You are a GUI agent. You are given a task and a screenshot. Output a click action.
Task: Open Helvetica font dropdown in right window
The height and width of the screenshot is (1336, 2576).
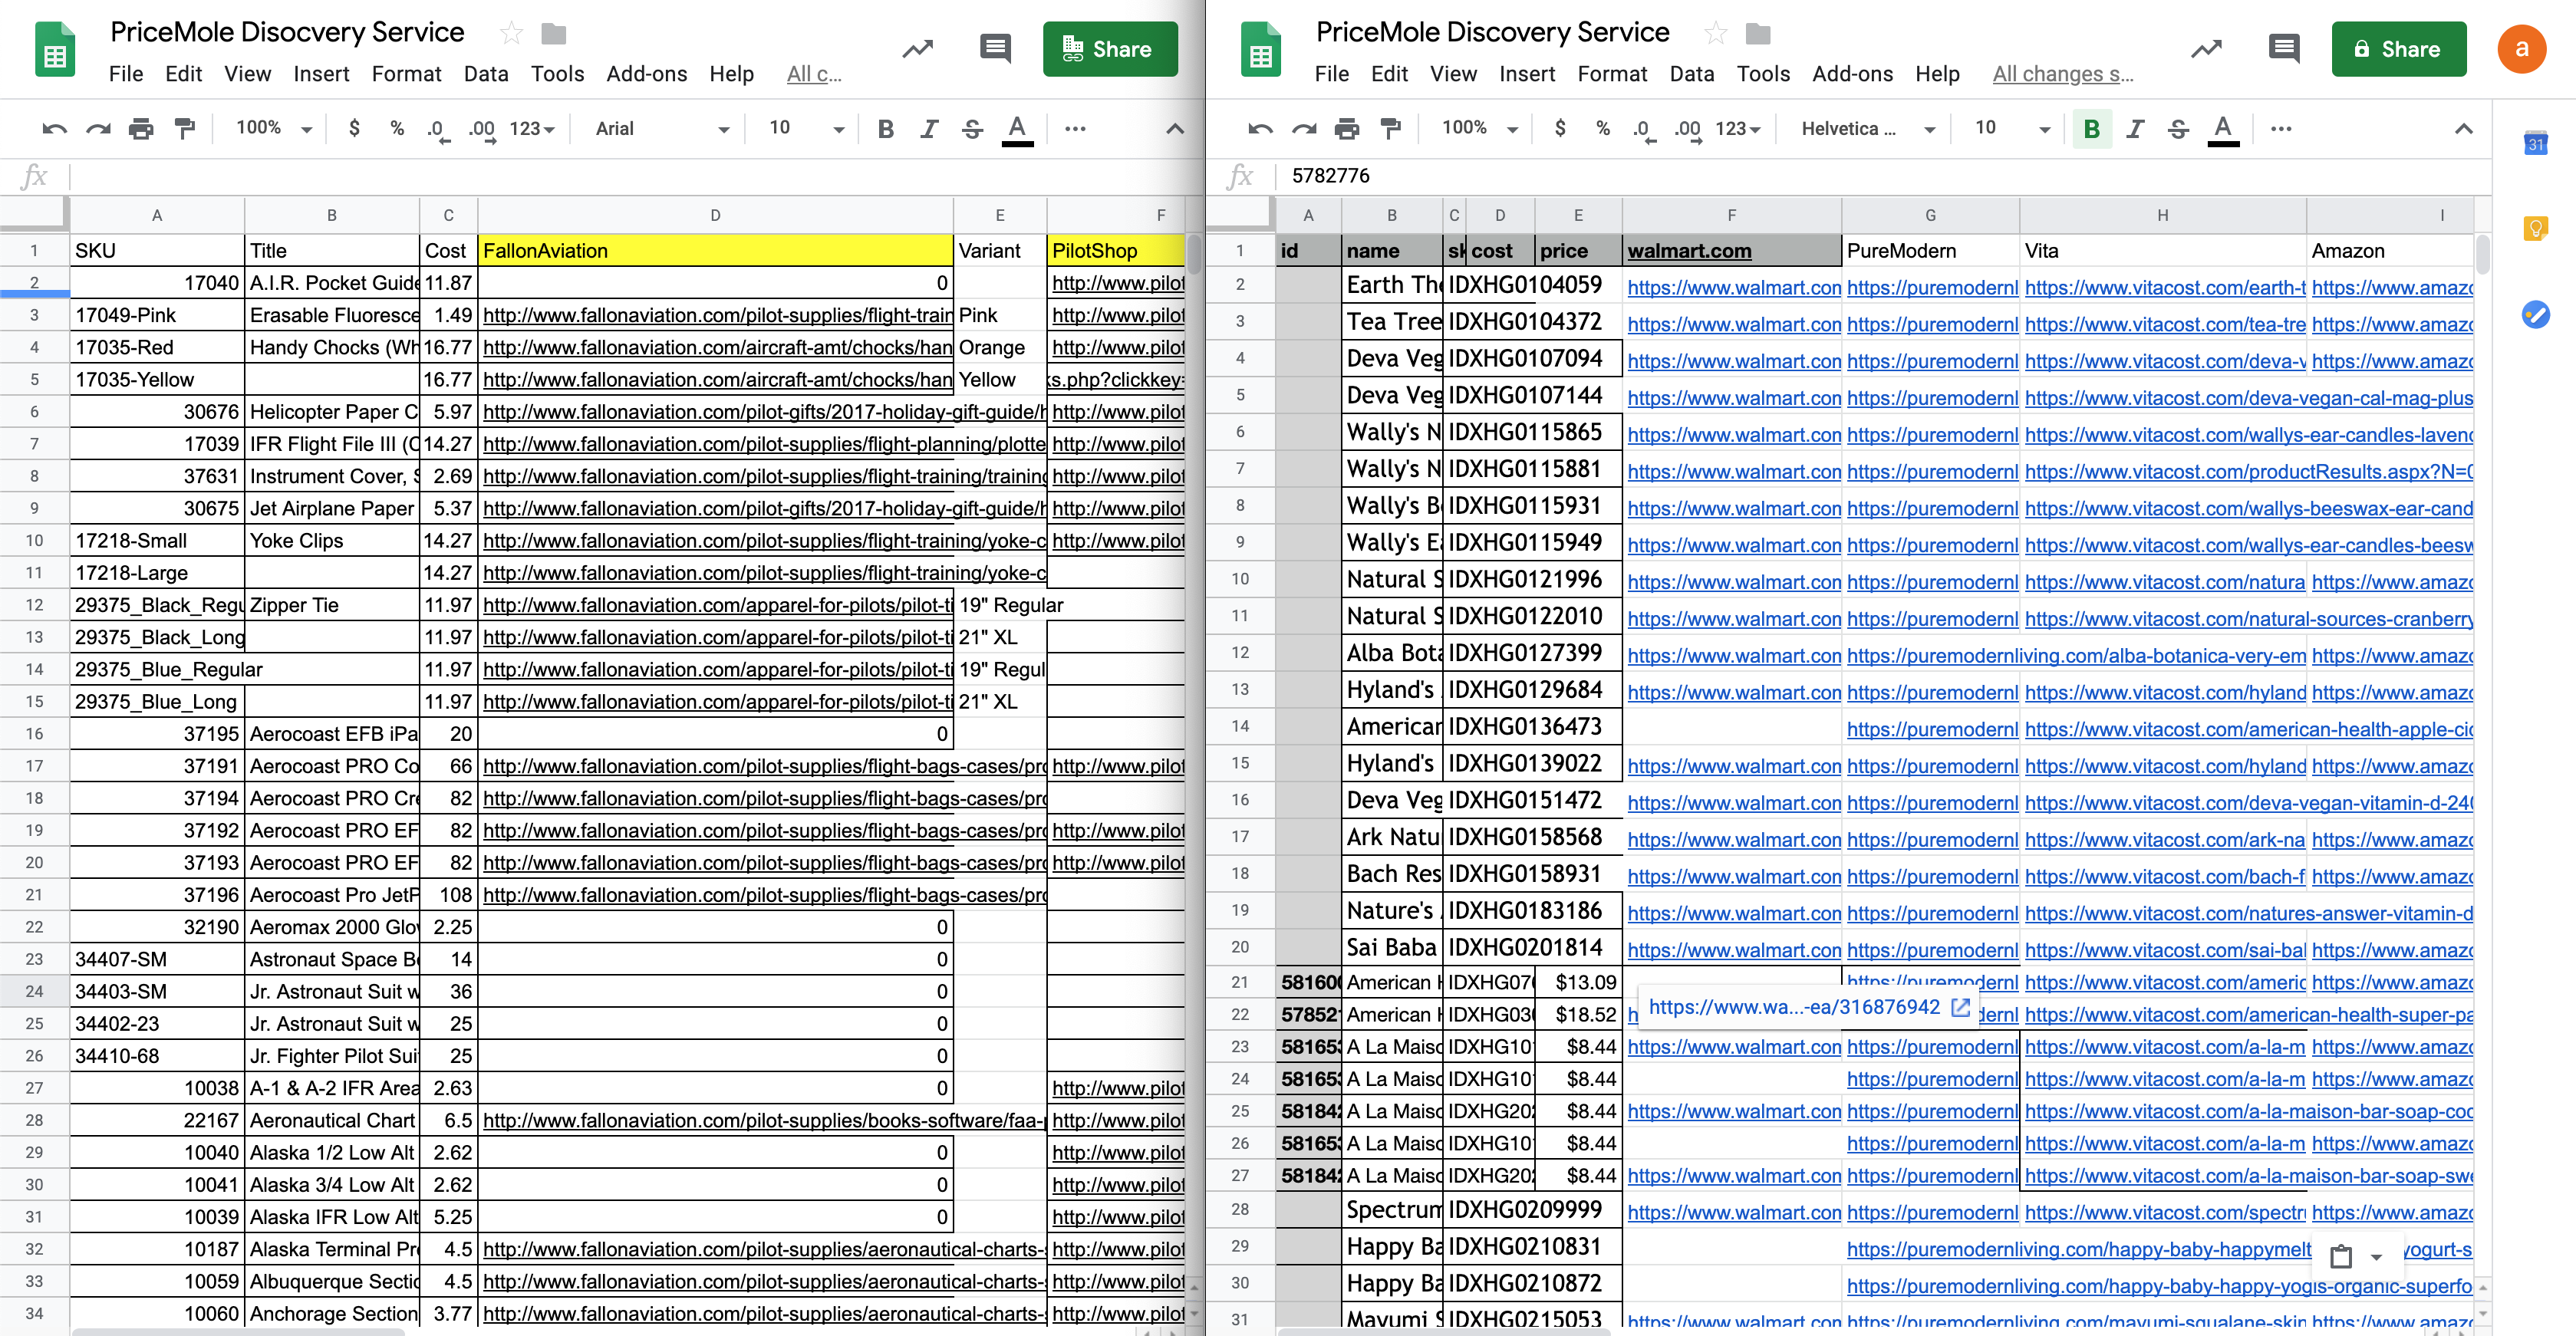click(x=1868, y=128)
